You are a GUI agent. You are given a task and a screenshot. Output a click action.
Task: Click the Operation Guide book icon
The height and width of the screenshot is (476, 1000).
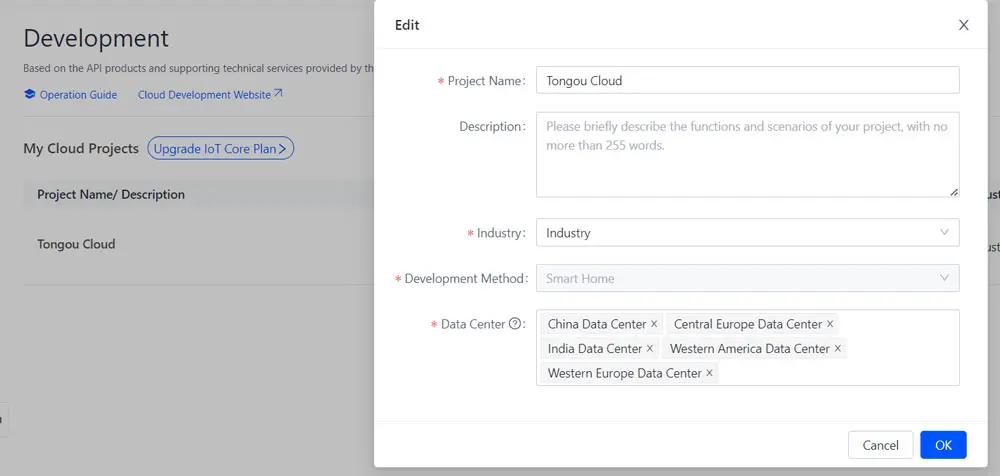(x=29, y=95)
